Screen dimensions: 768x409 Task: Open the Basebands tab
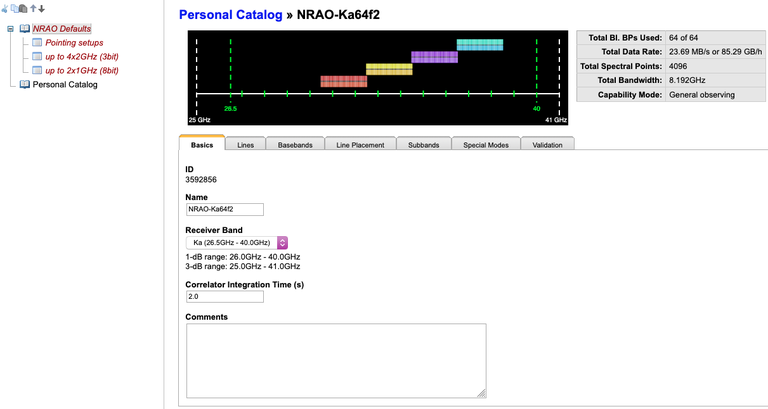pyautogui.click(x=295, y=145)
